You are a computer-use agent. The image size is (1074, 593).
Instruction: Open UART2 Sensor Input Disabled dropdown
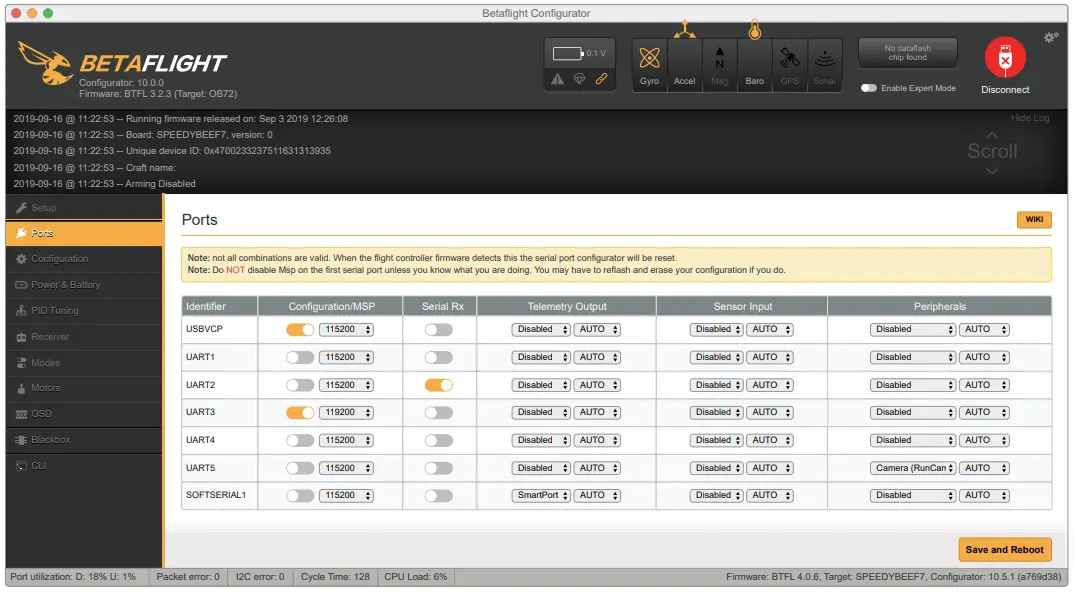[x=716, y=386]
